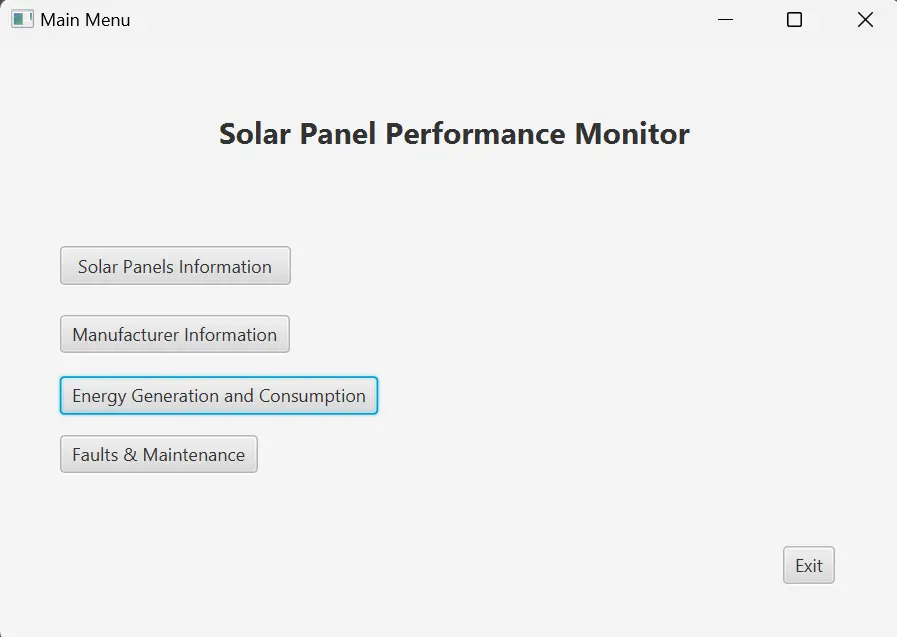This screenshot has width=897, height=637.
Task: Click the restore window control
Action: click(794, 19)
